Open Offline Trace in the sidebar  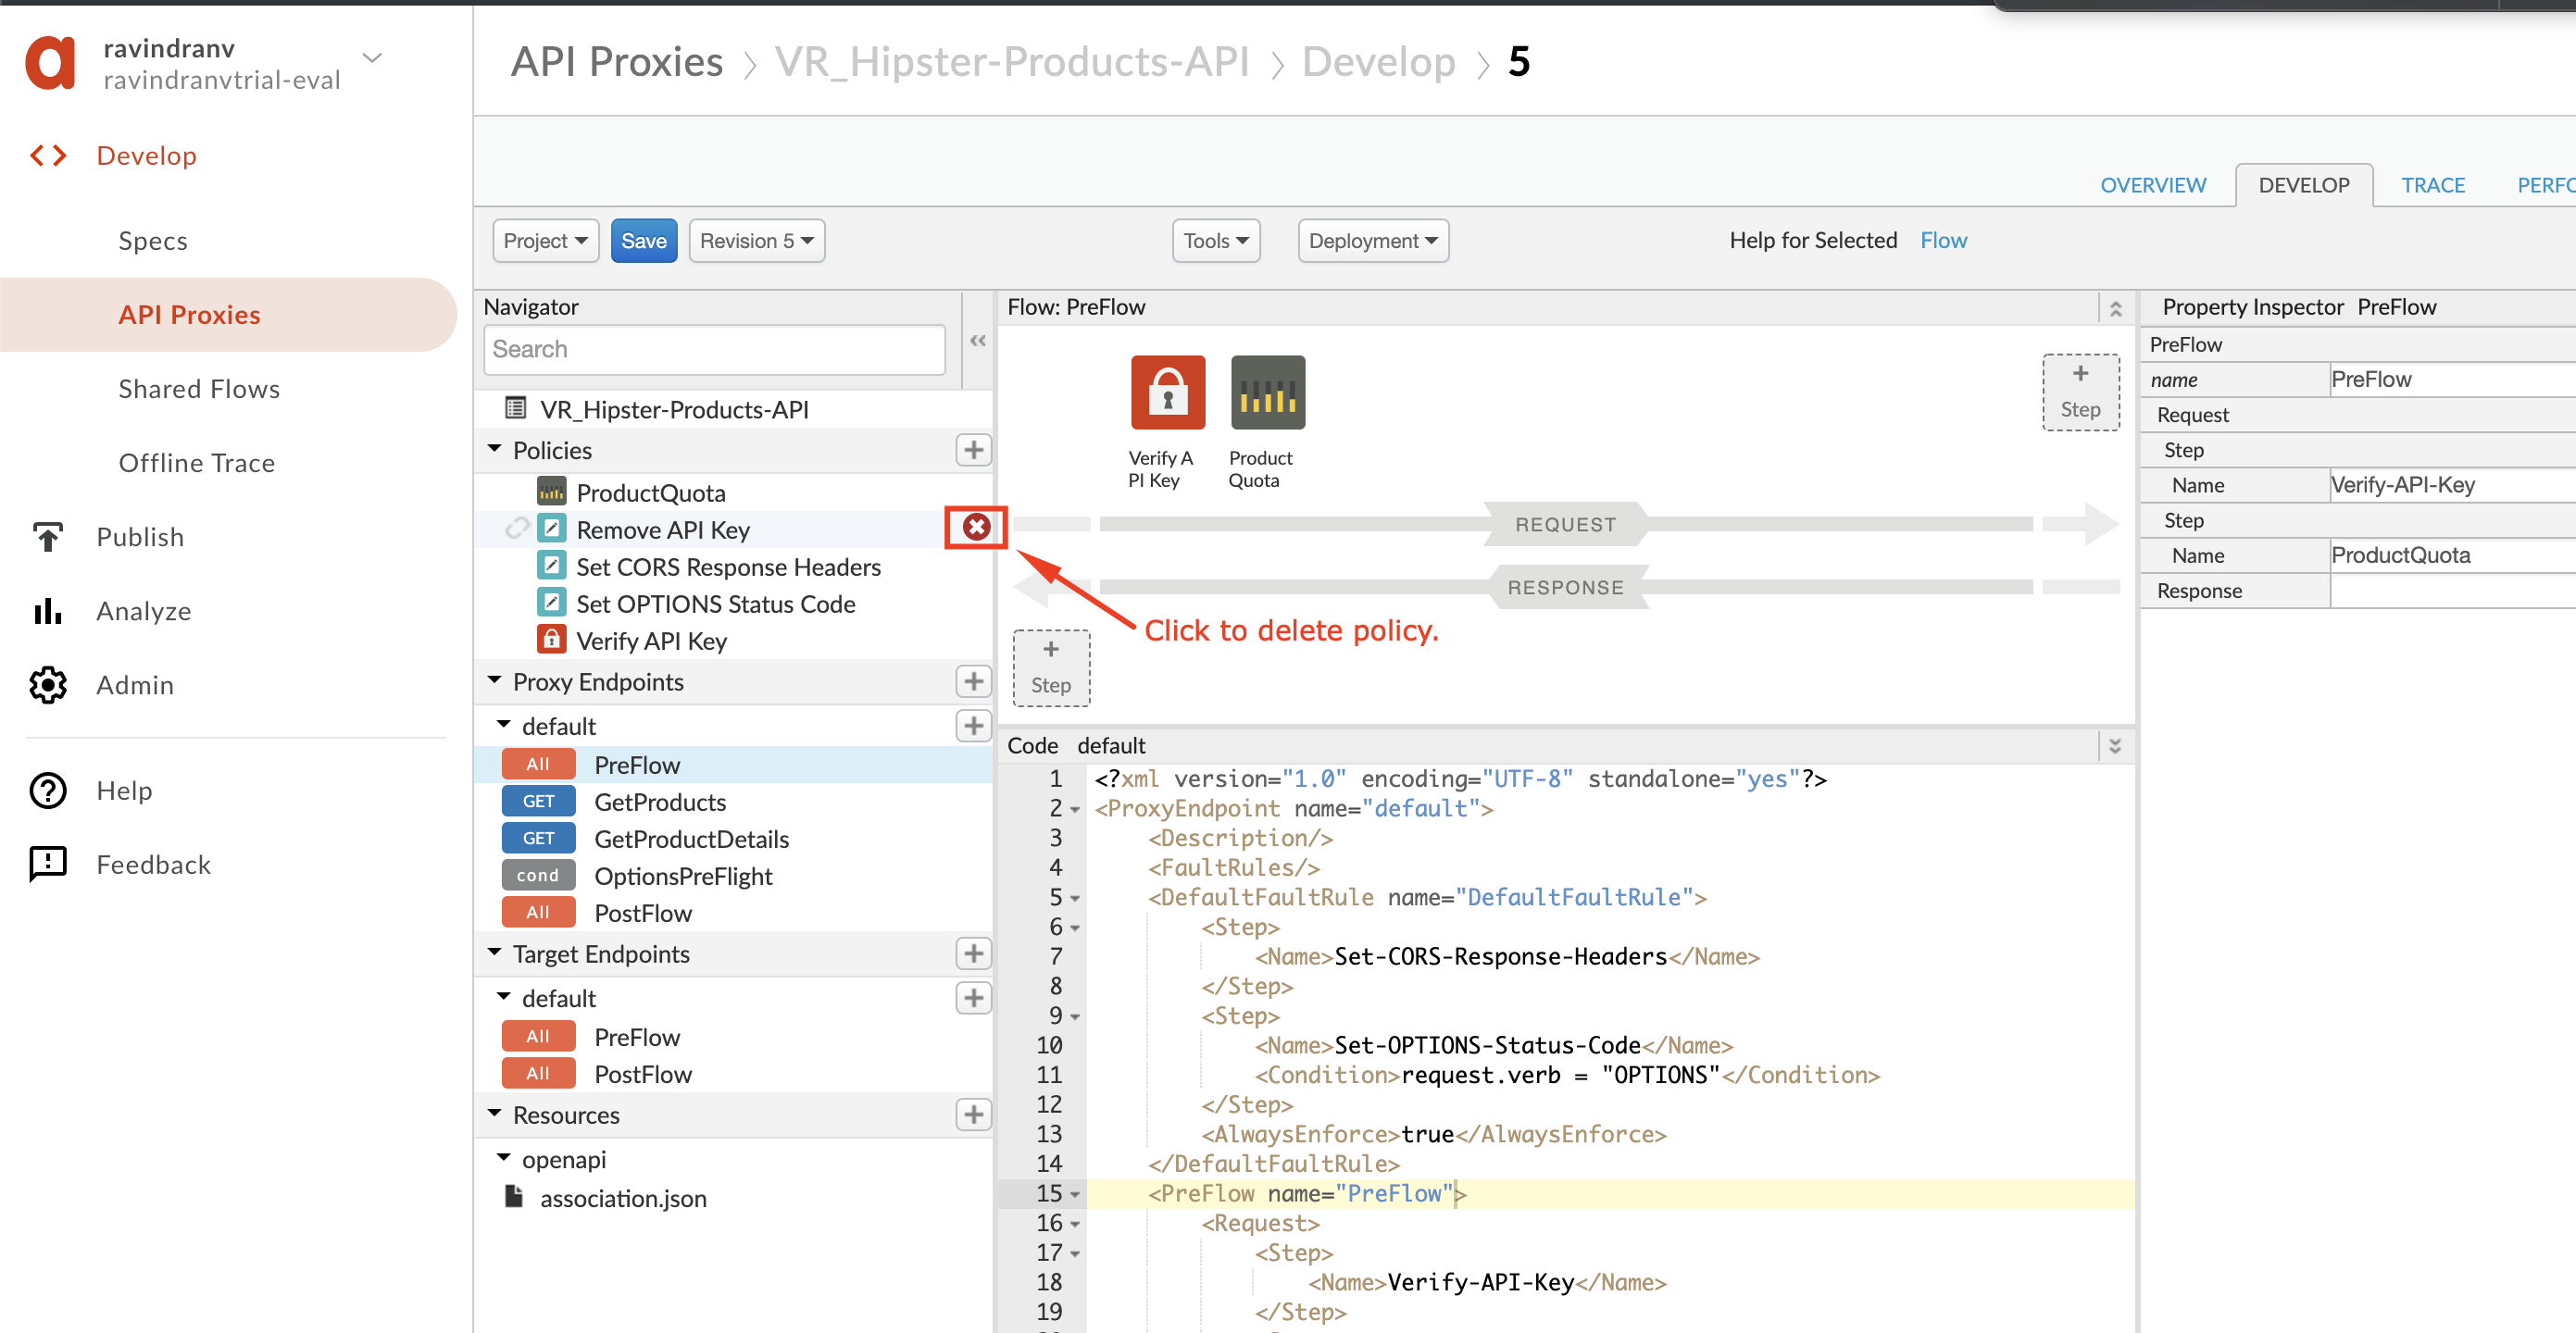tap(196, 463)
